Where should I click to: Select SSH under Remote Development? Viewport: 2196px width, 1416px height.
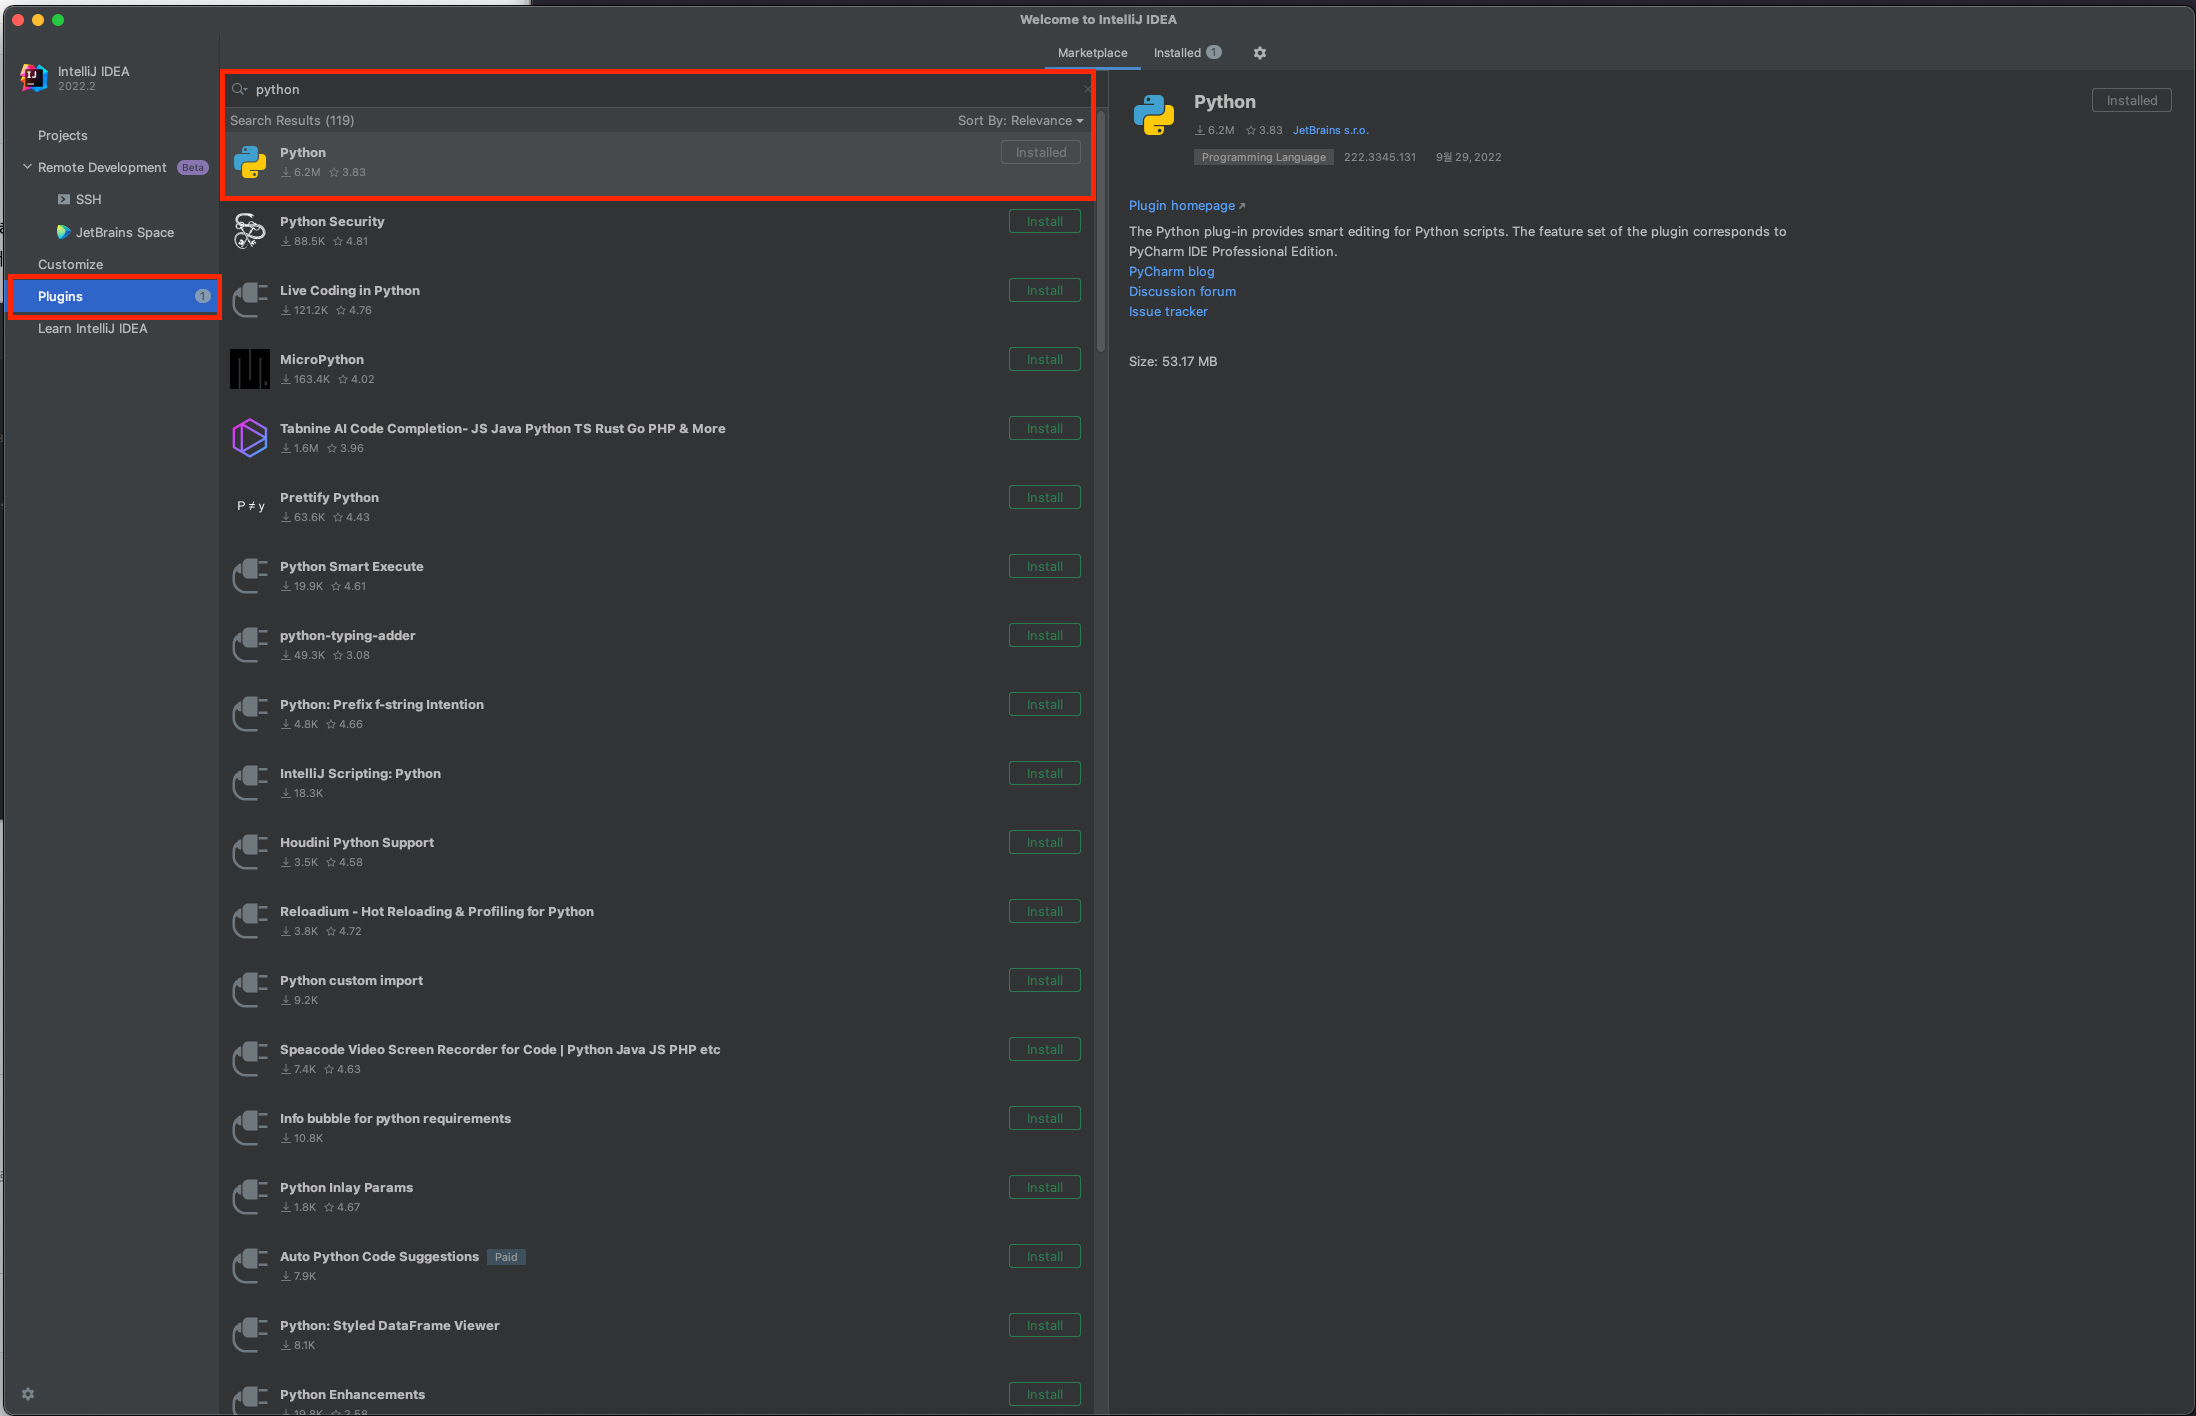[88, 199]
